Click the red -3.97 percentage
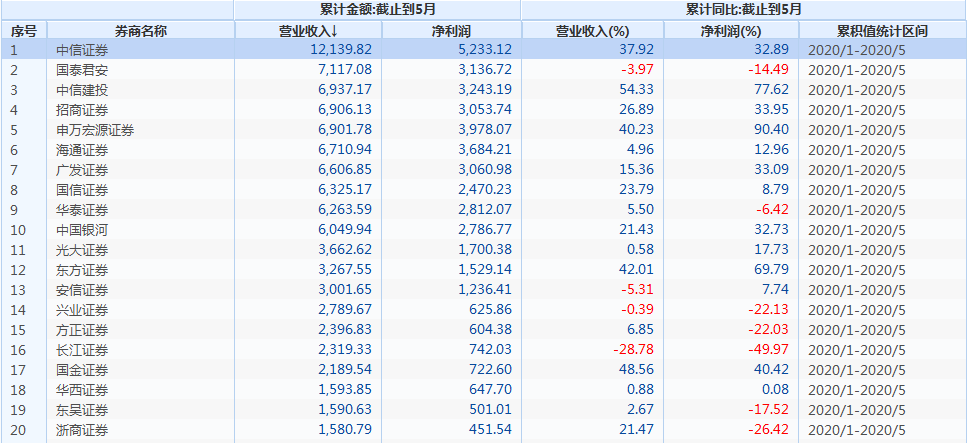The image size is (967, 443). pos(638,70)
